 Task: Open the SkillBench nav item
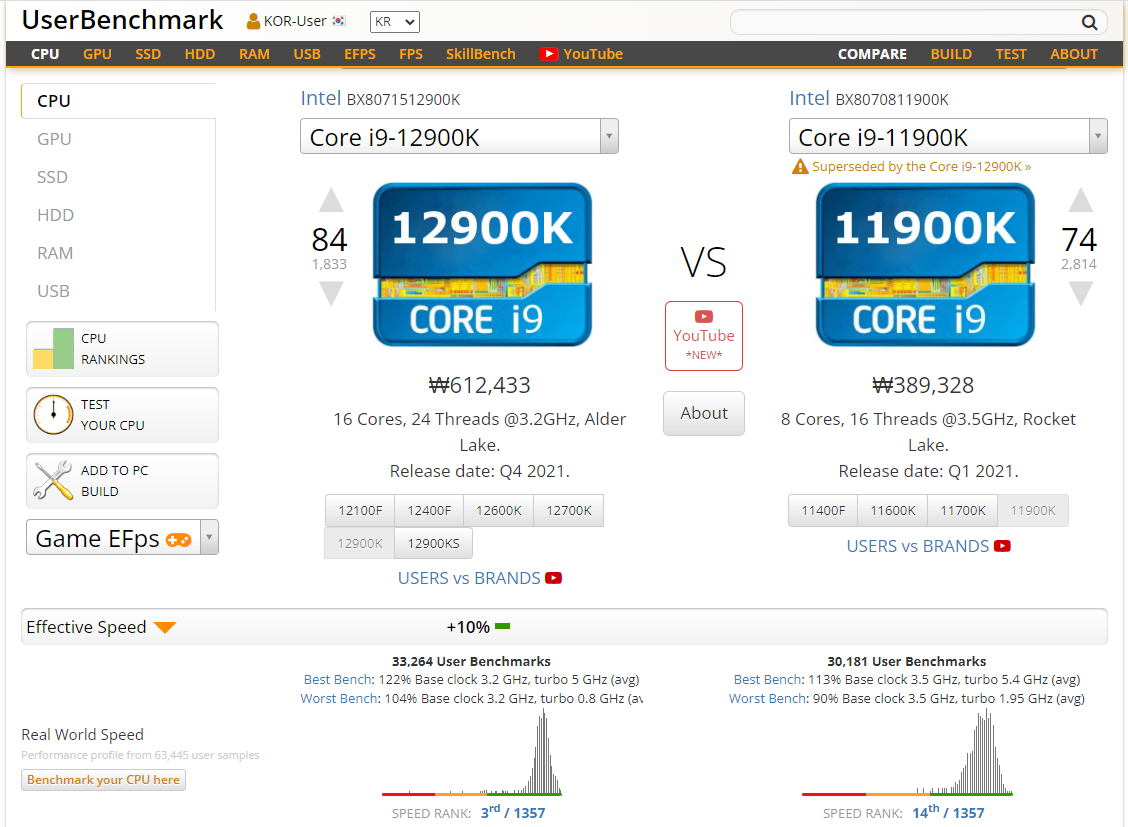coord(481,54)
